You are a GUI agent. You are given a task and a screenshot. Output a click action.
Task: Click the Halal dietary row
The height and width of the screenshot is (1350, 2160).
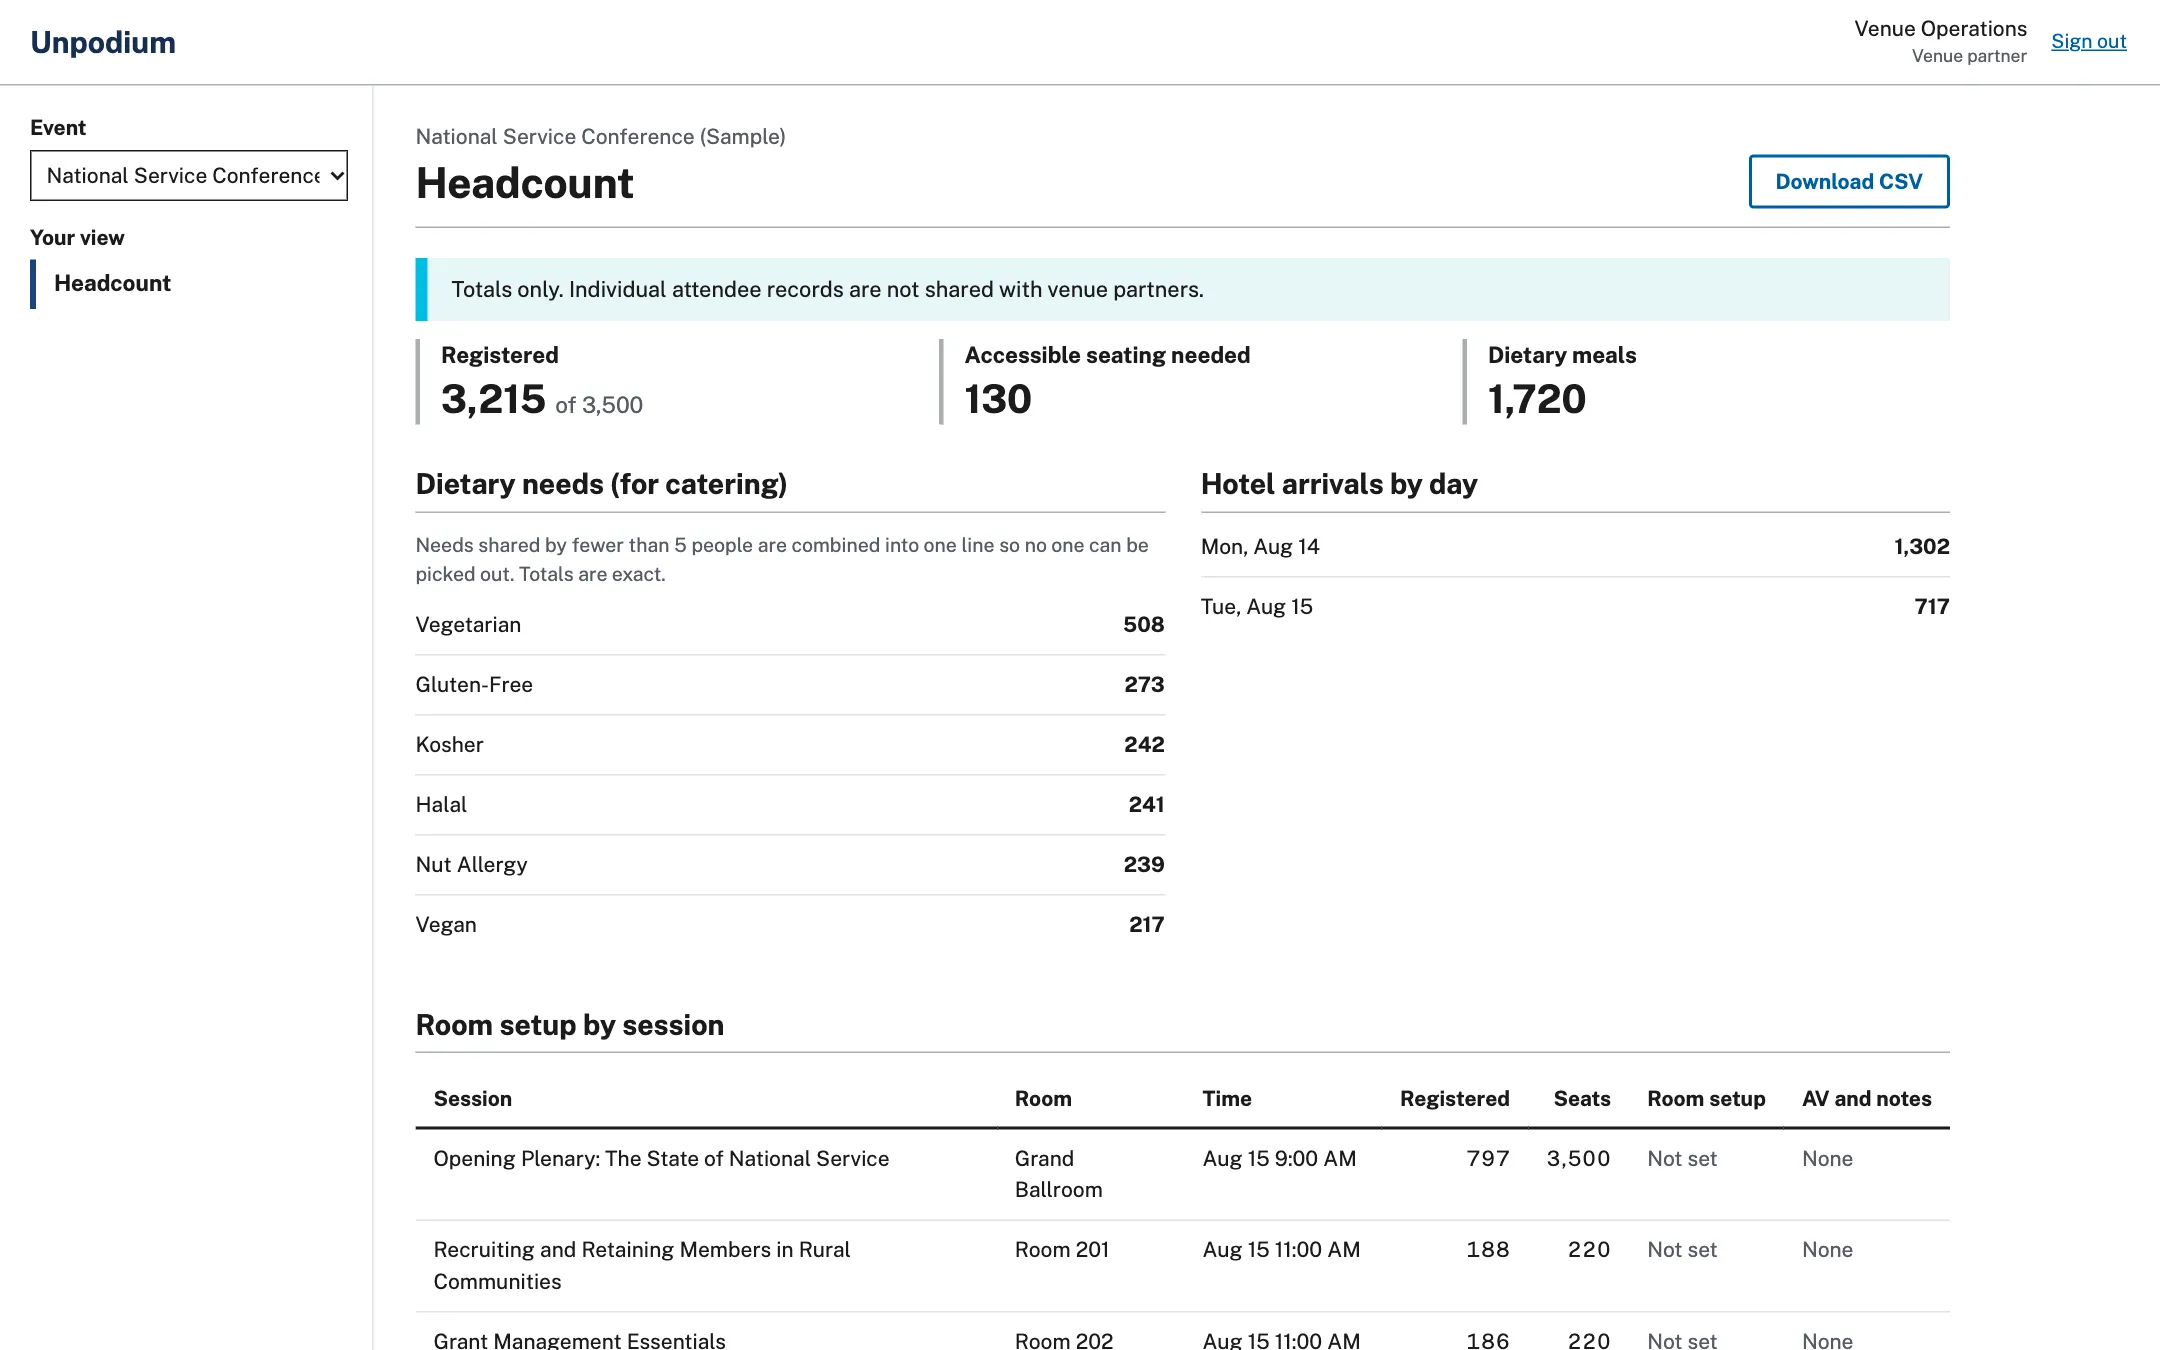point(790,805)
